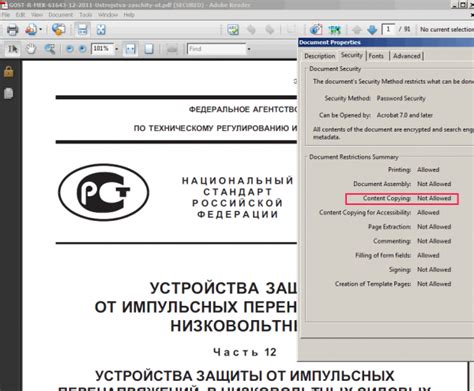Click the 'No current selection' toolbar text
The width and height of the screenshot is (474, 391).
point(447,30)
